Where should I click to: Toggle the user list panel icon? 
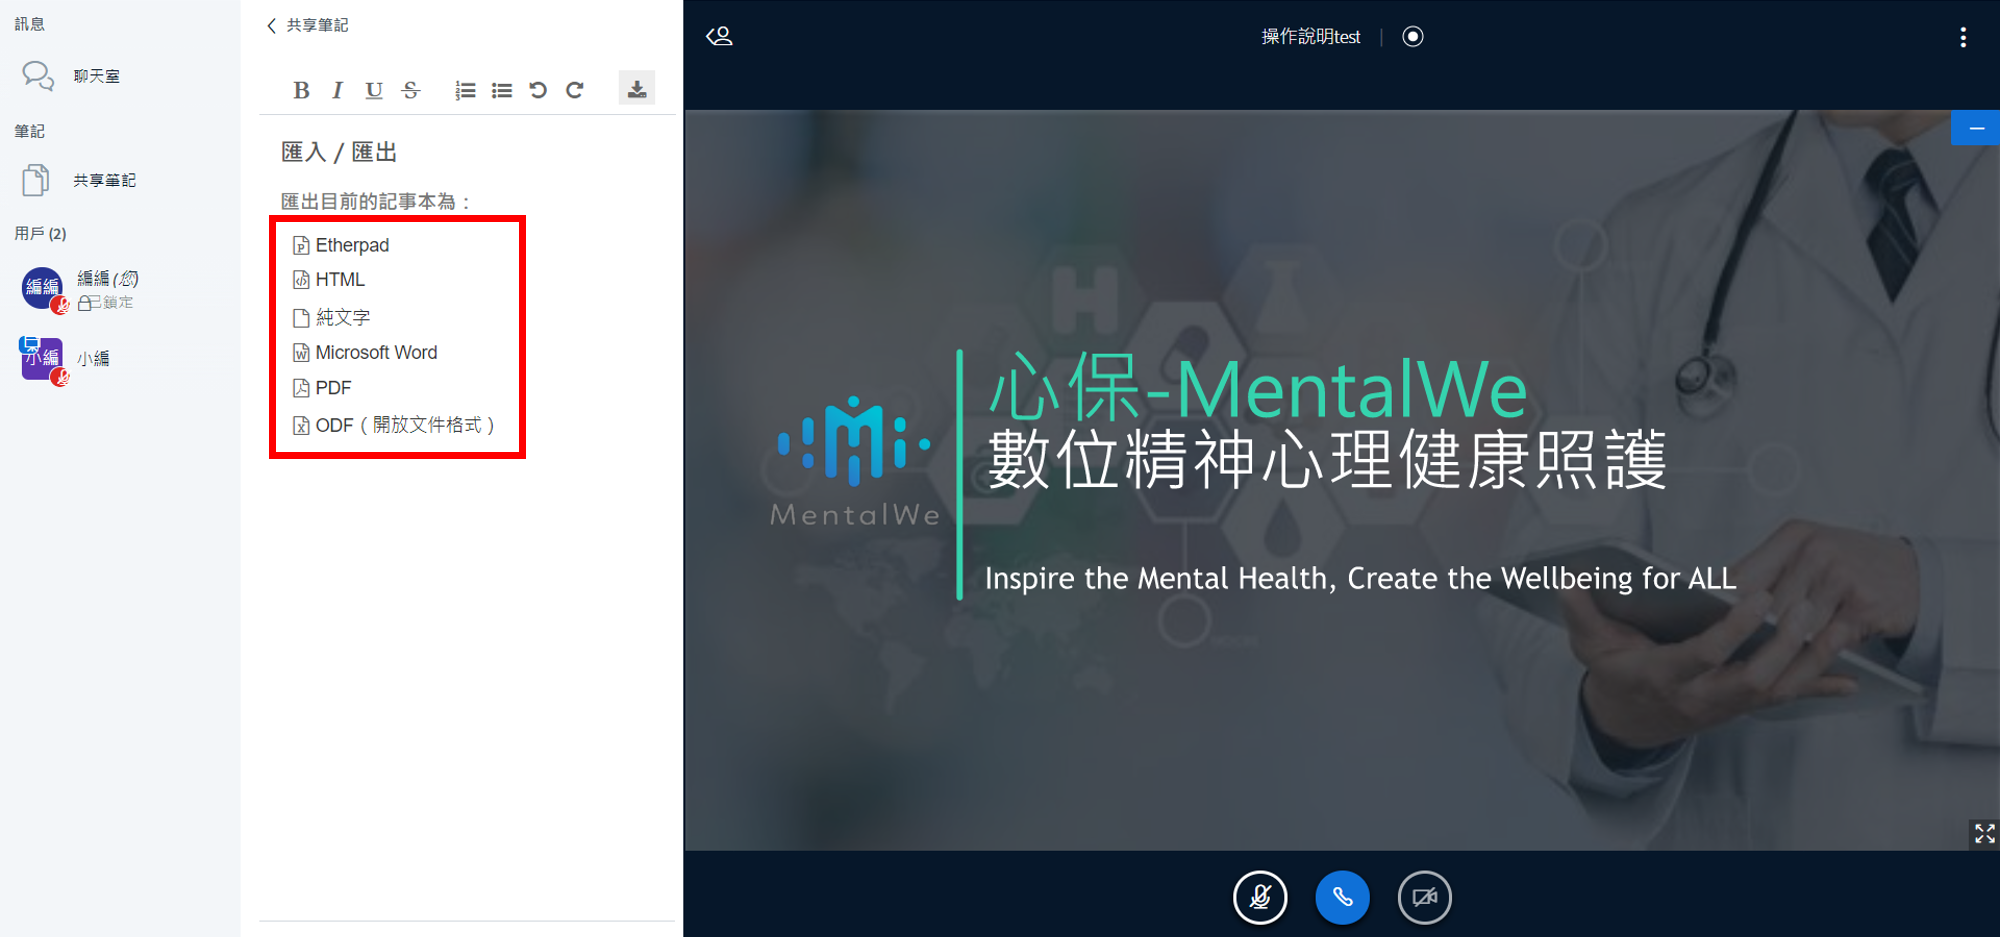[720, 37]
